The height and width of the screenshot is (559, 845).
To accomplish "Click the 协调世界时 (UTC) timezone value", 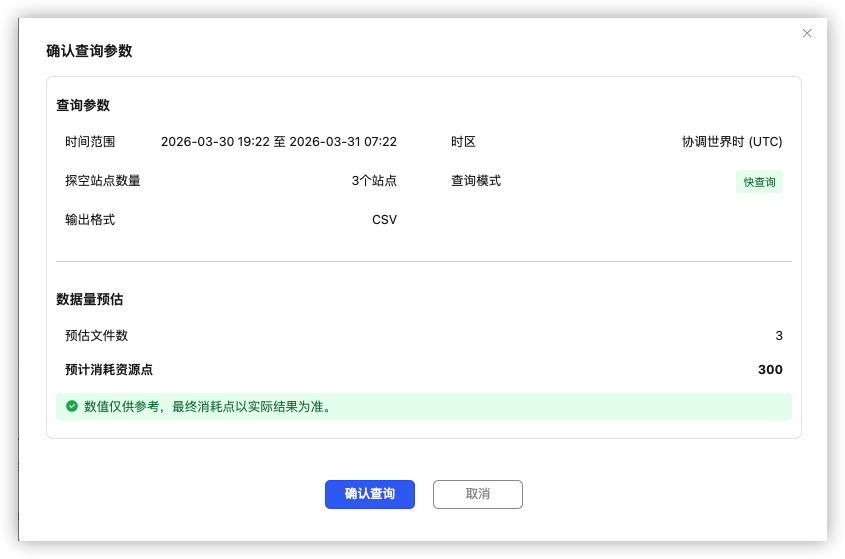I will coord(732,142).
